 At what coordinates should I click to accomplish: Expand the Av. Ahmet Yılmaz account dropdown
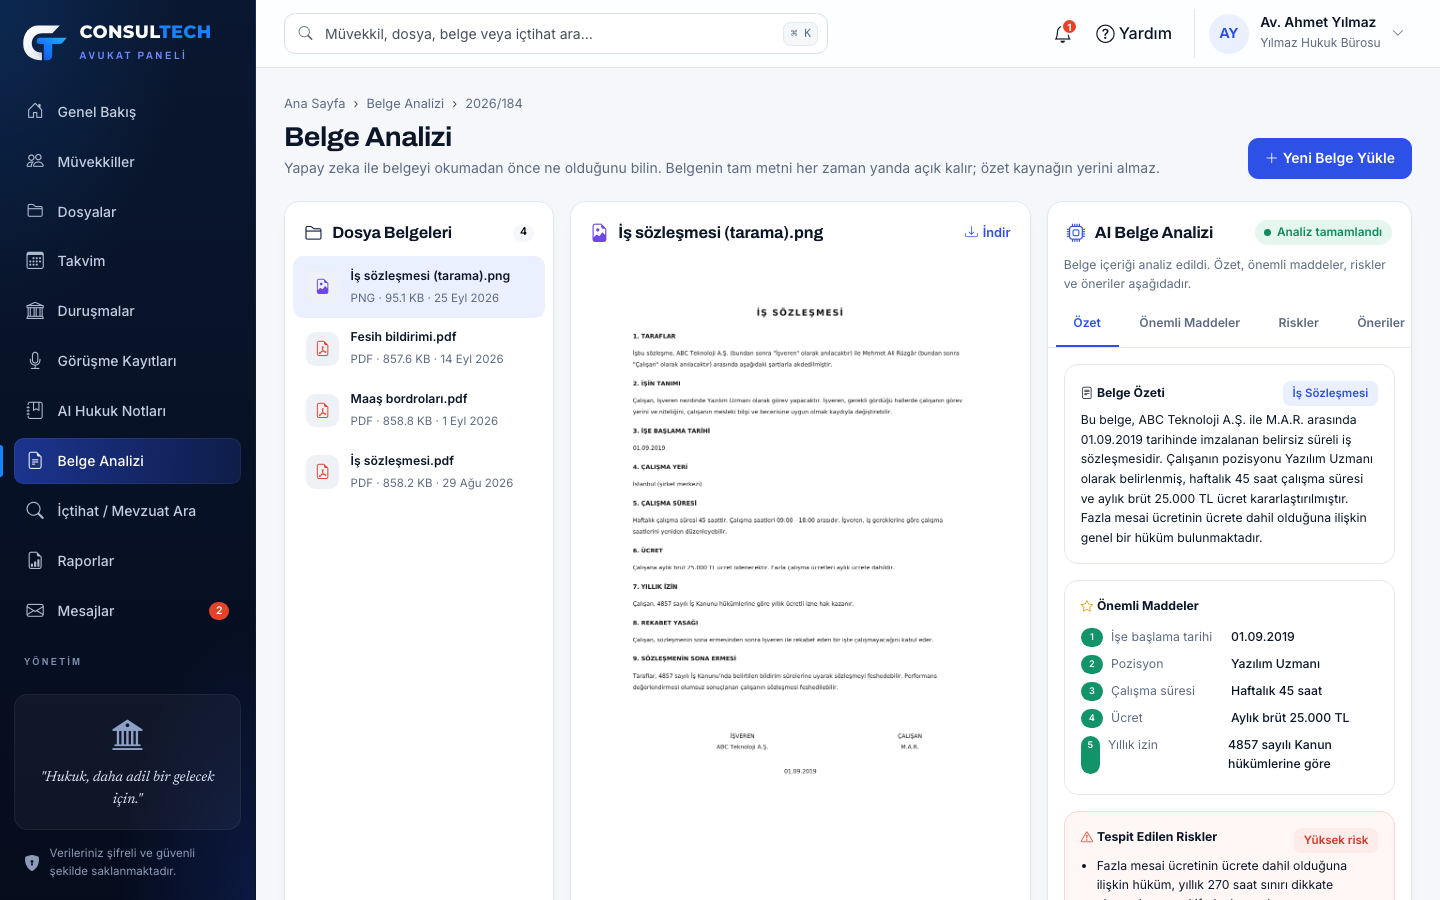click(1398, 33)
